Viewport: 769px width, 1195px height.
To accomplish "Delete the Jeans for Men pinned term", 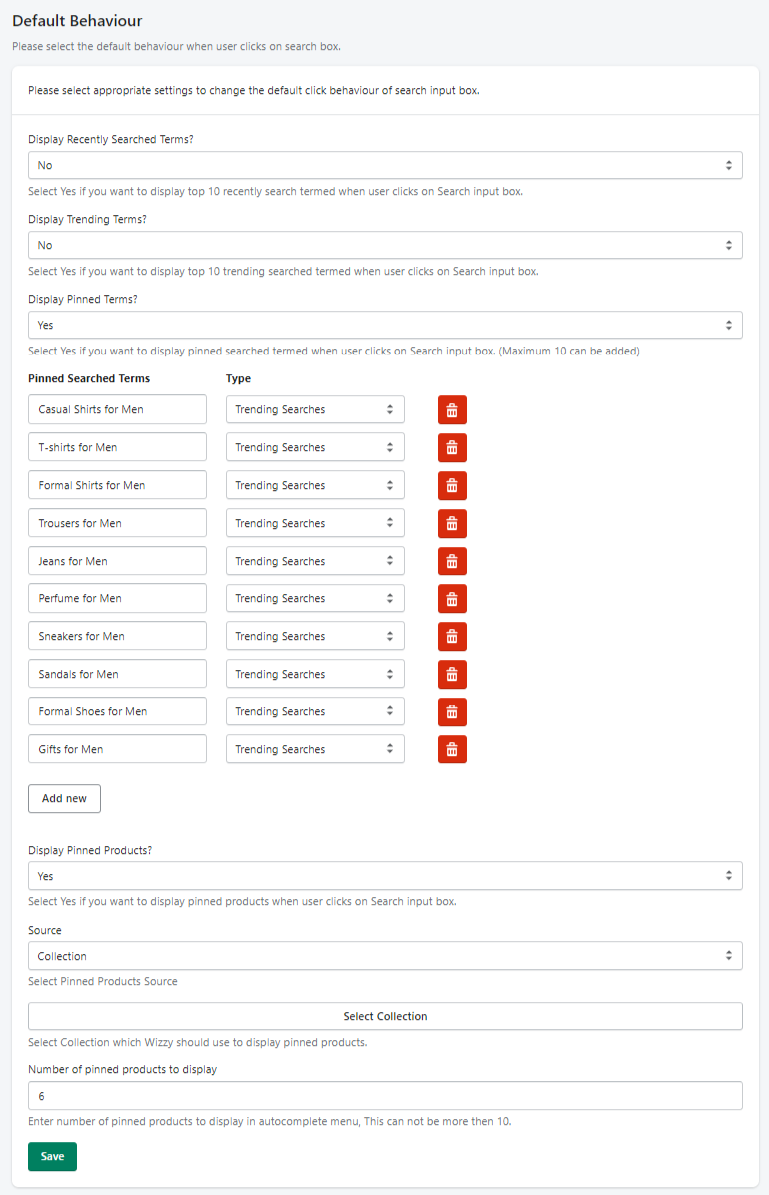I will 452,562.
